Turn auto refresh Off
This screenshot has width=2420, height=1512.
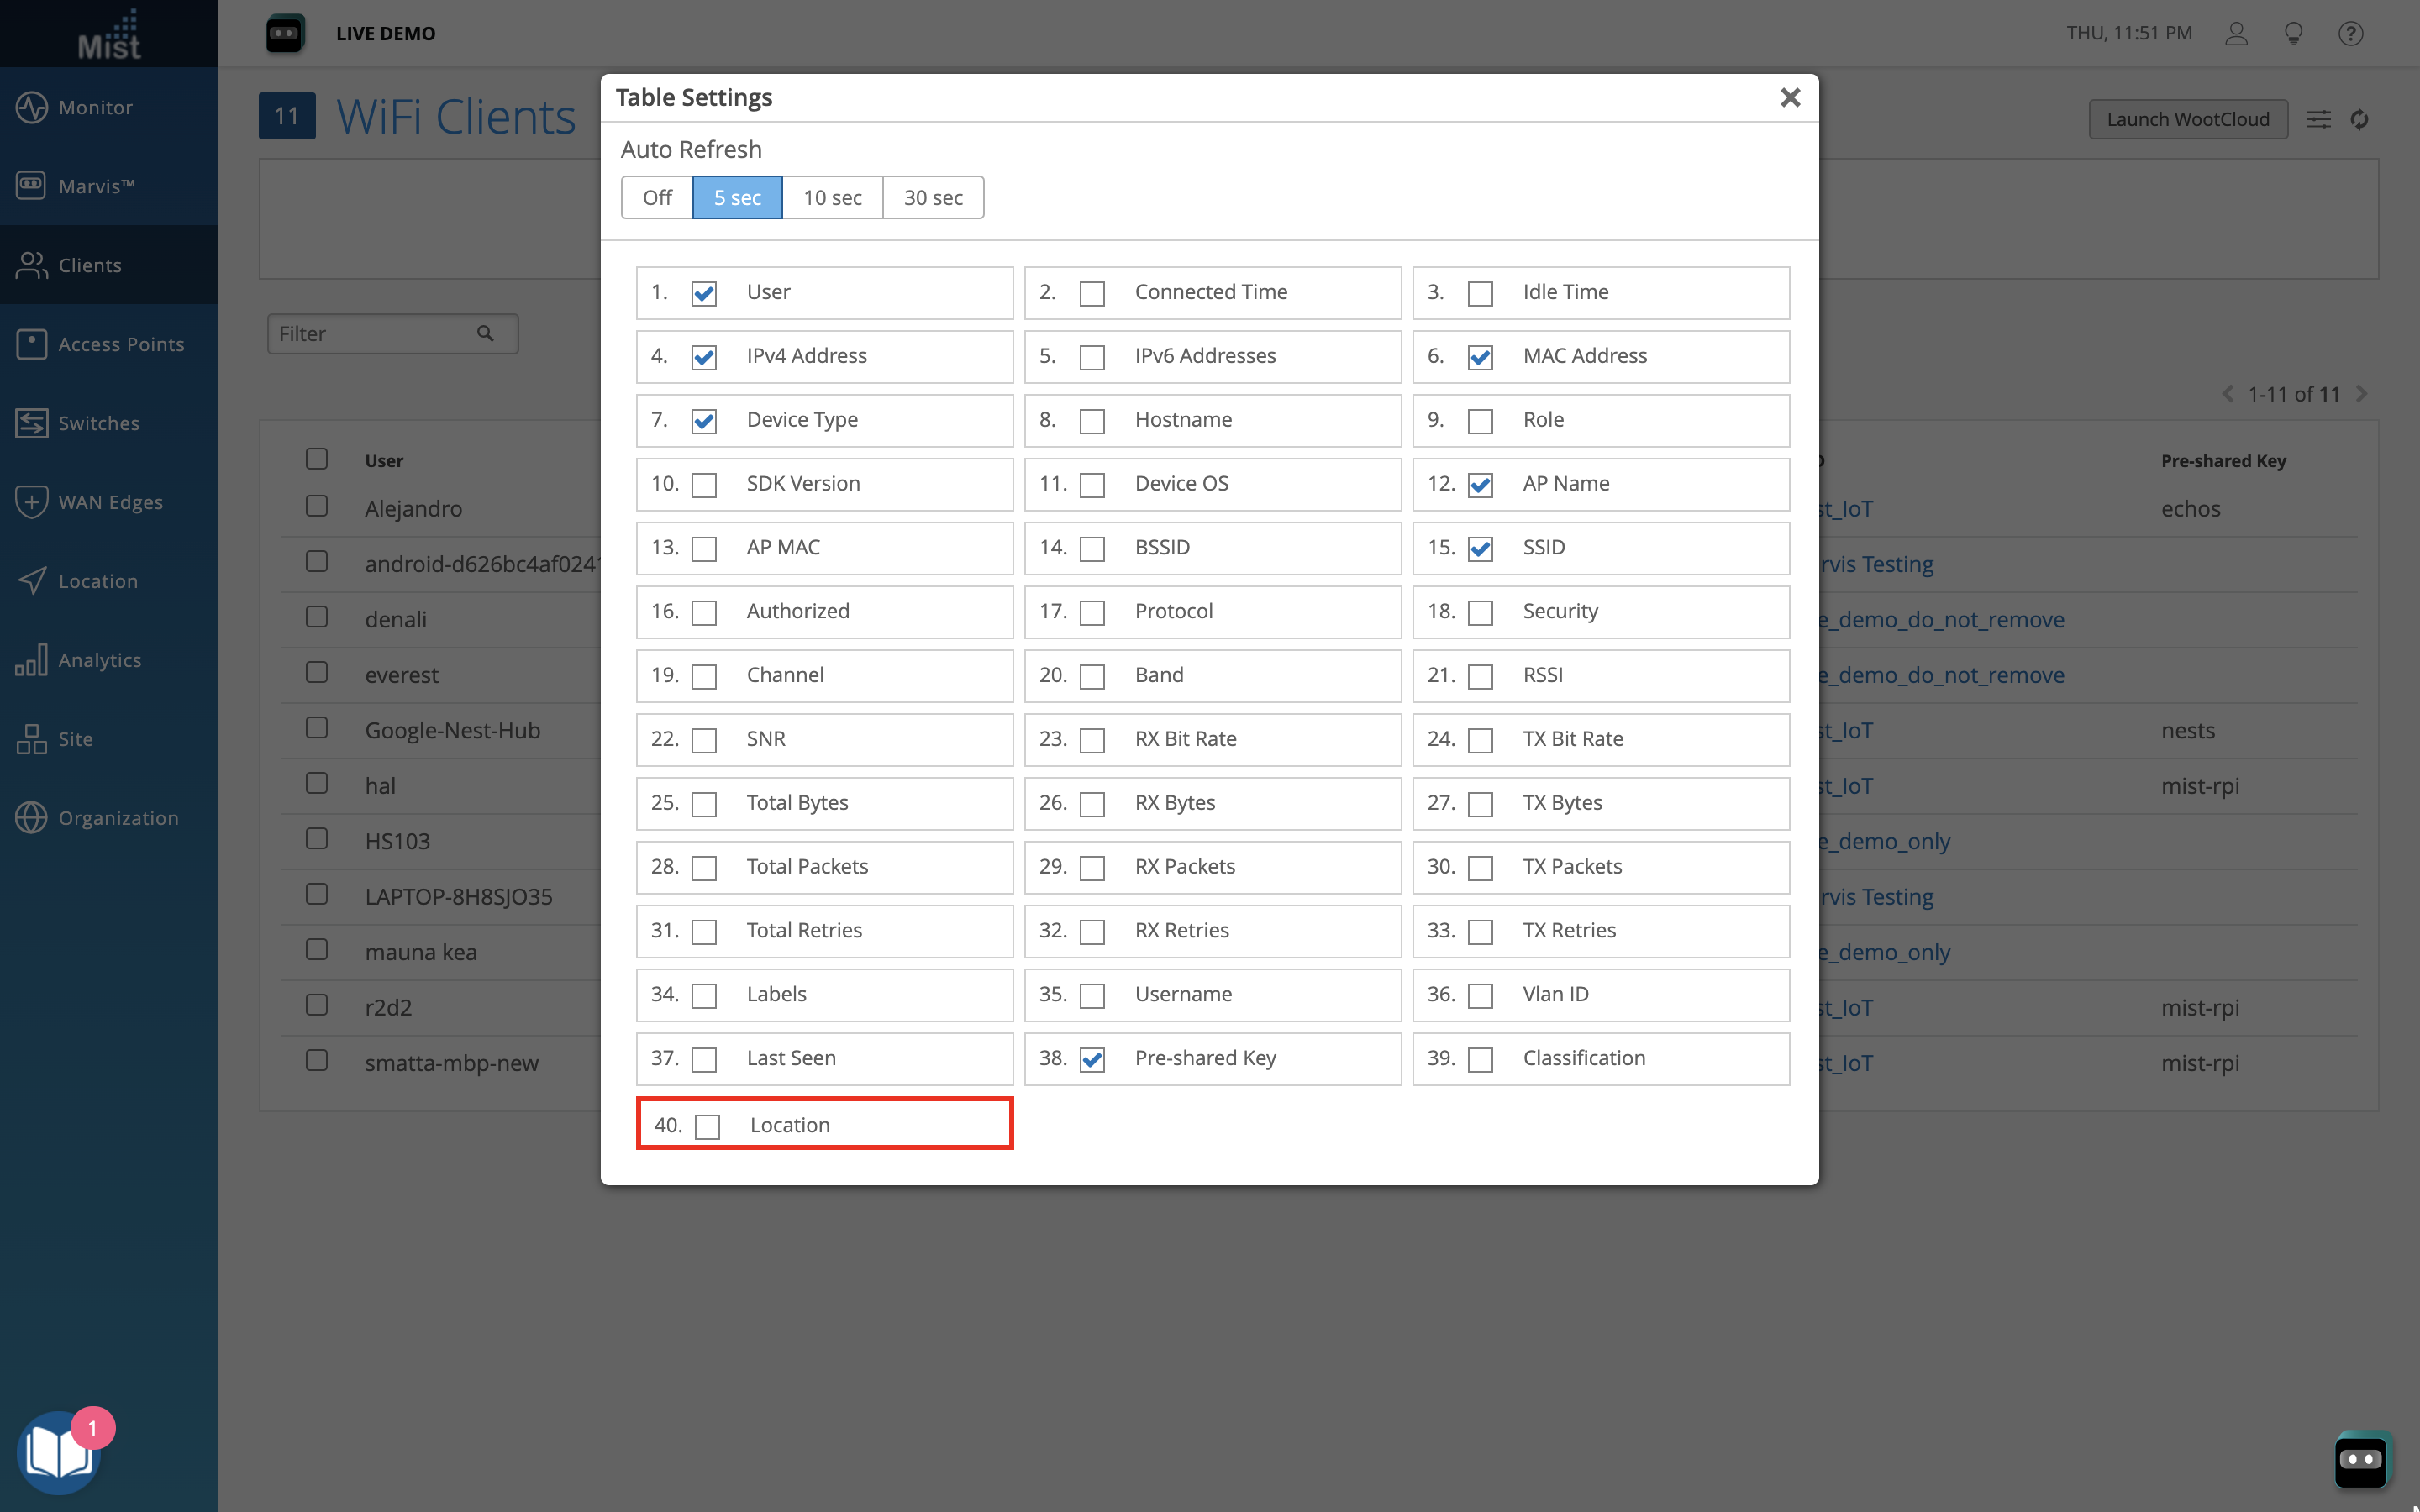[657, 198]
